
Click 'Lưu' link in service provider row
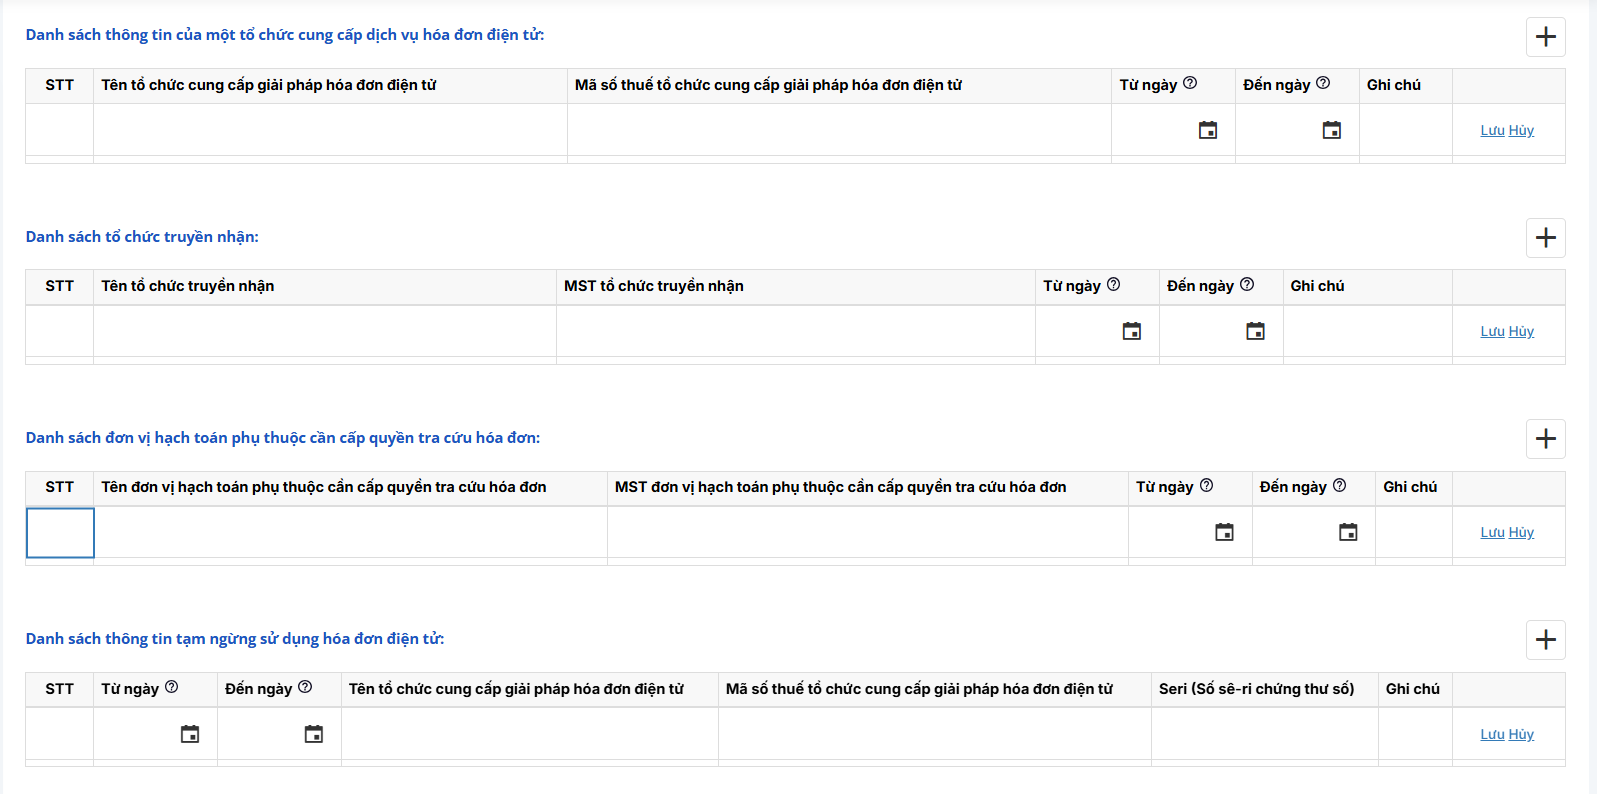1492,131
